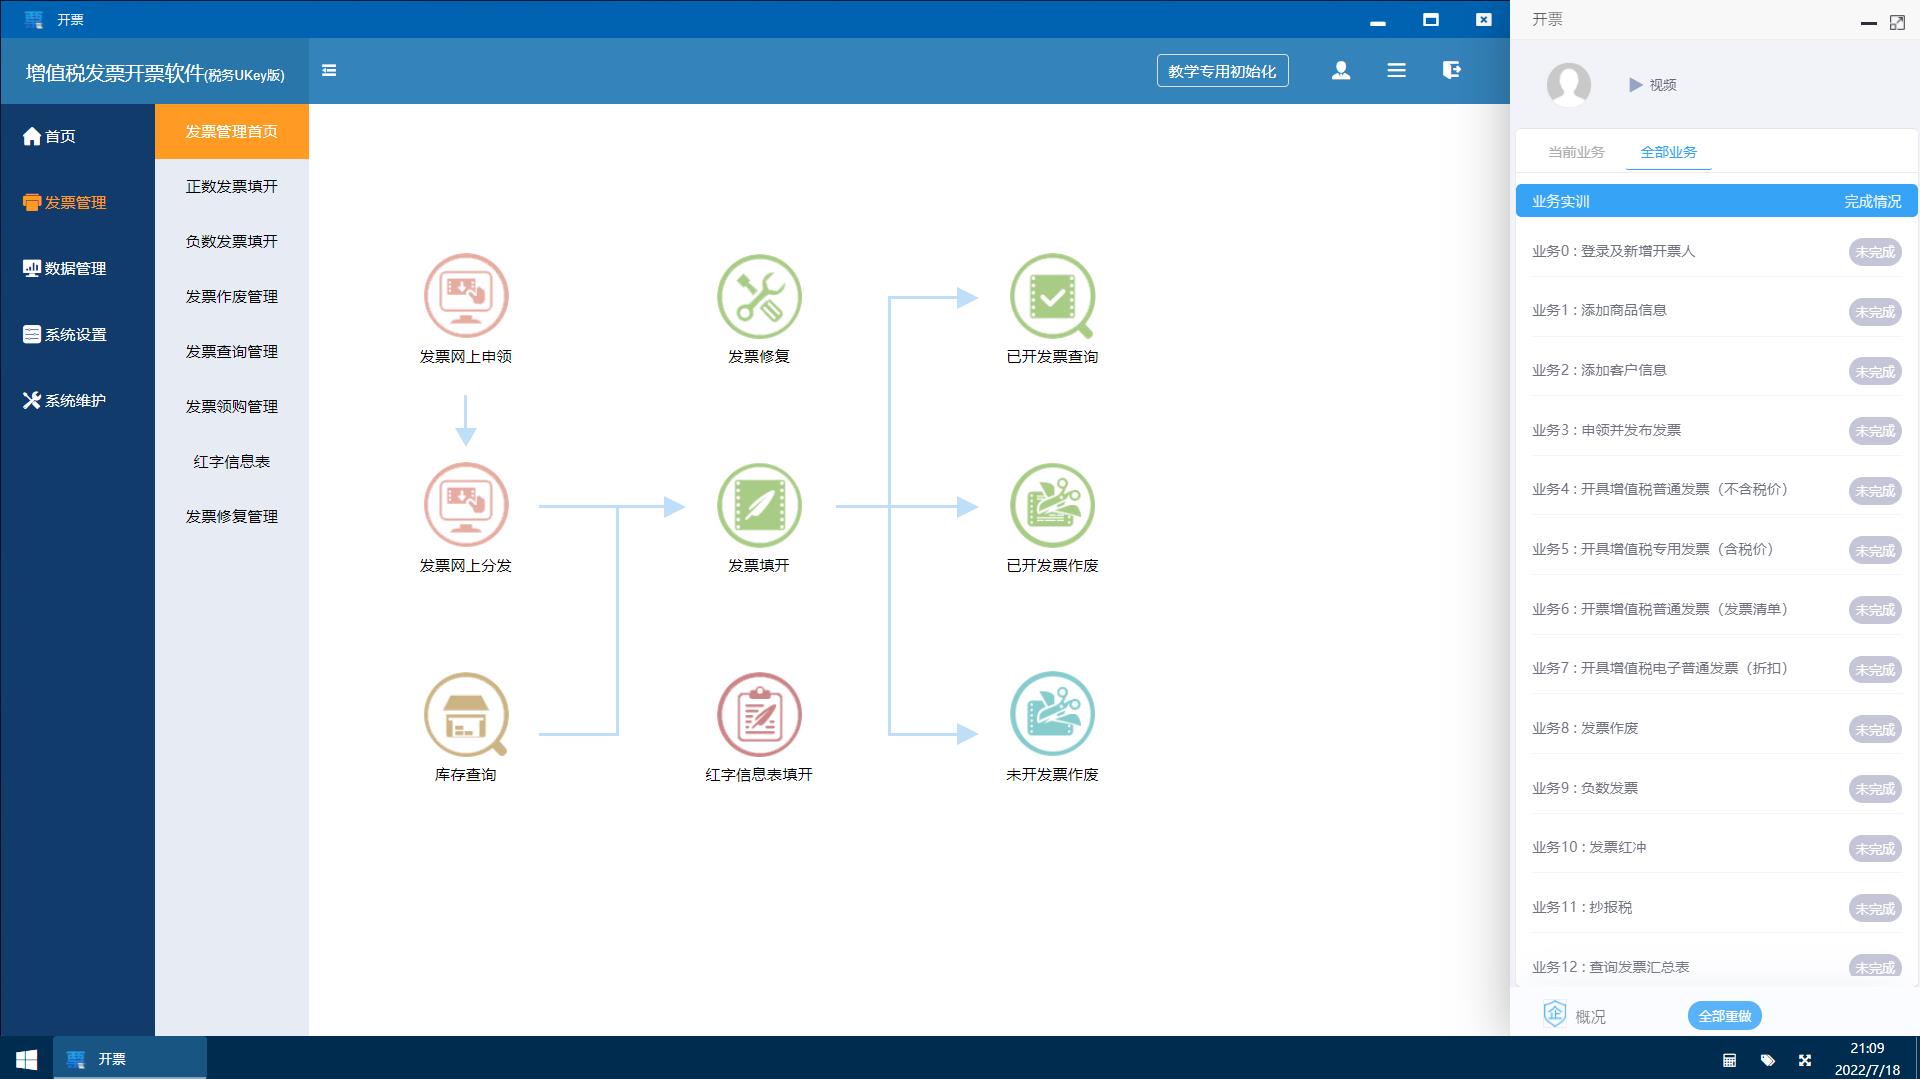The height and width of the screenshot is (1079, 1920).
Task: Open 发票修复管理 submenu
Action: point(232,516)
